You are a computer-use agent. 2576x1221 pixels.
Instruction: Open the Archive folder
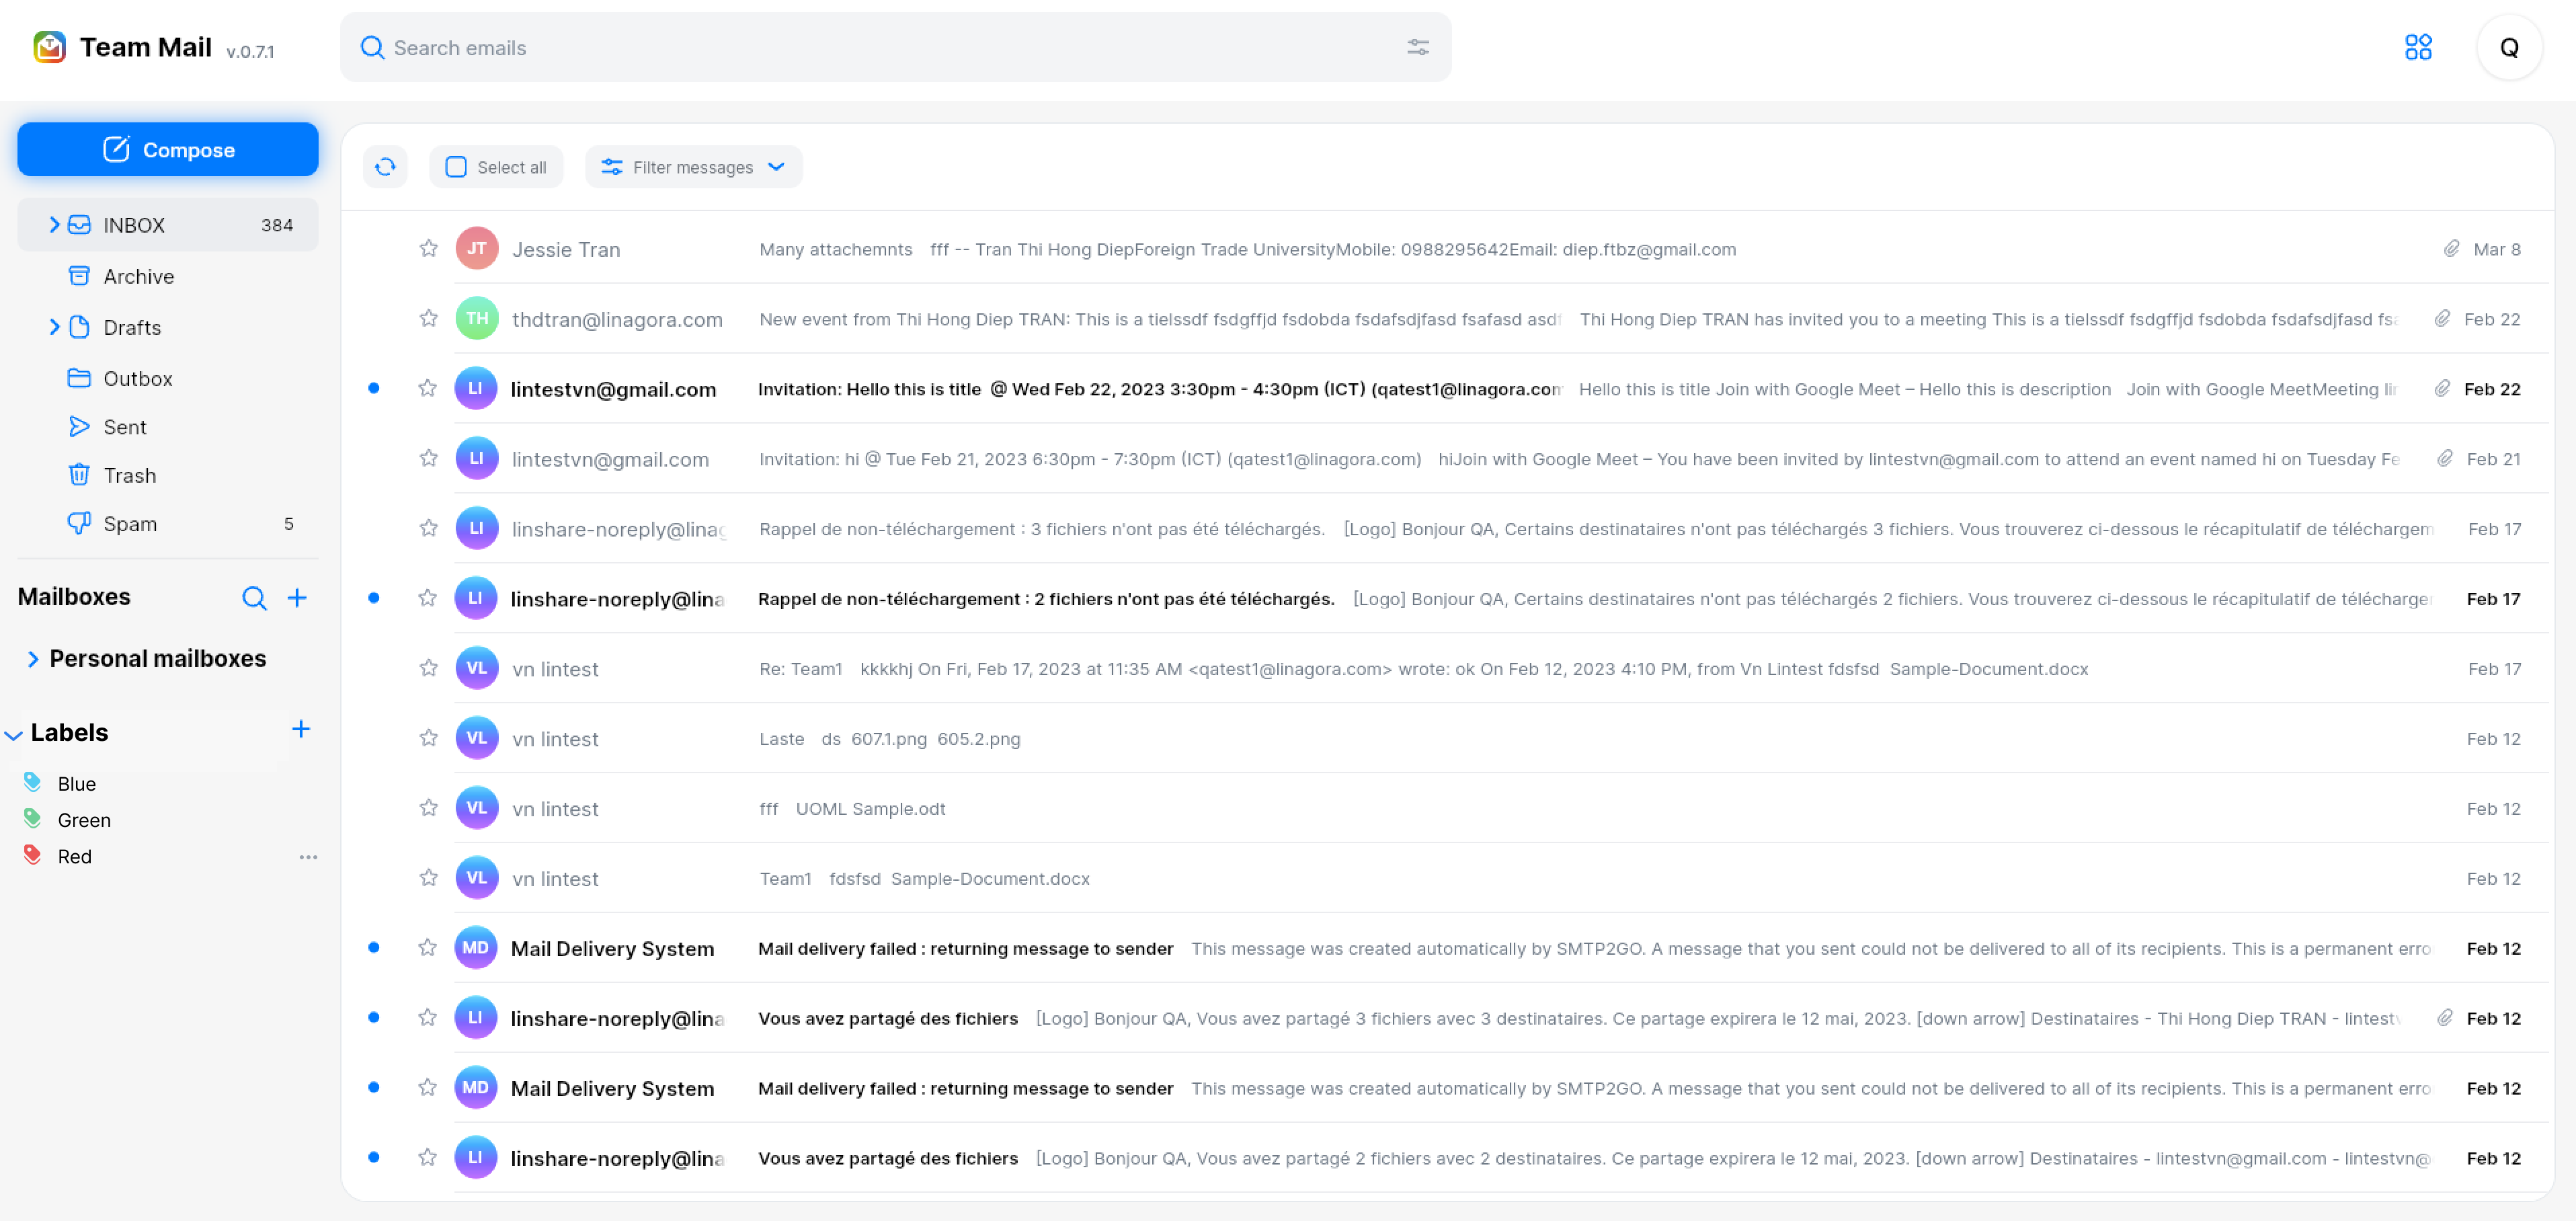click(x=168, y=276)
